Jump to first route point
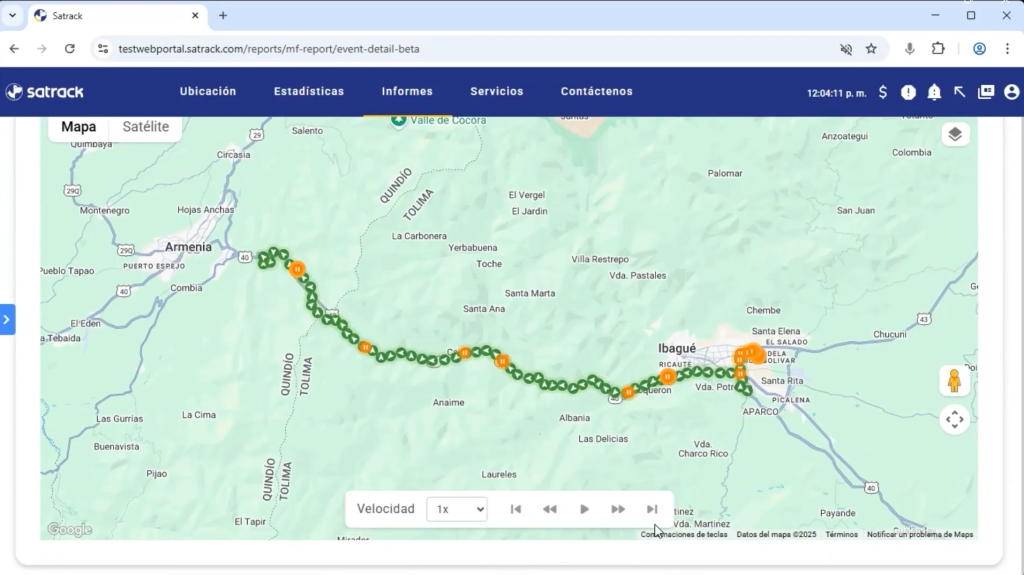This screenshot has height=575, width=1024. [x=515, y=509]
